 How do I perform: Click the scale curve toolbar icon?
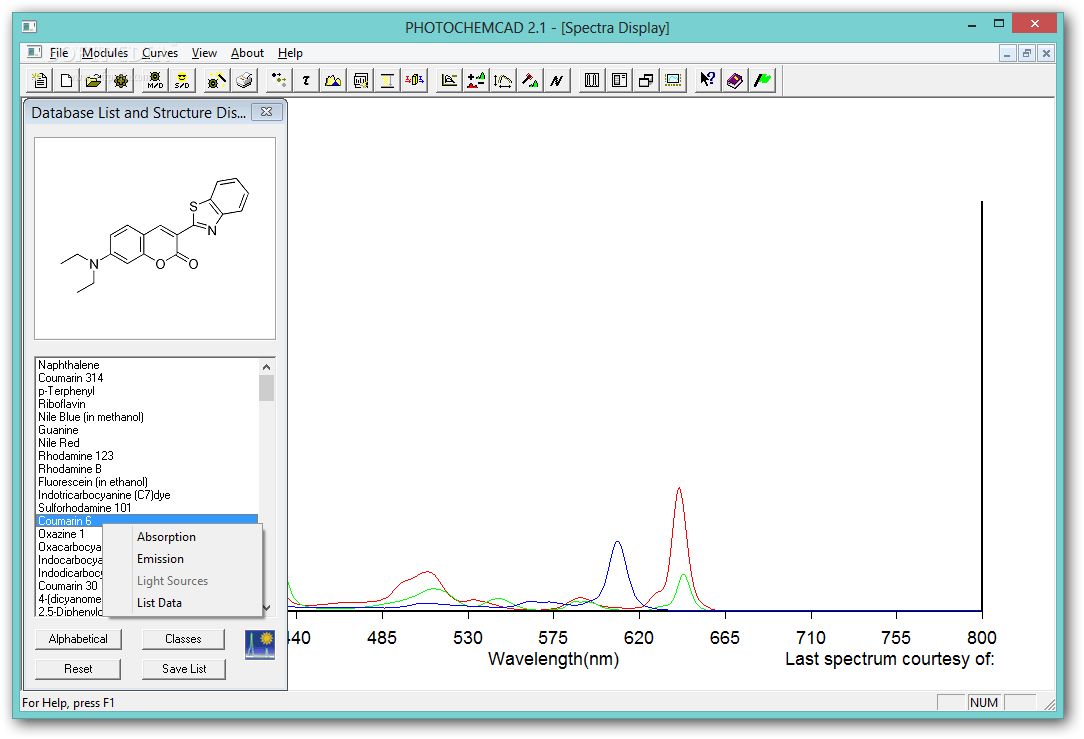click(x=503, y=80)
